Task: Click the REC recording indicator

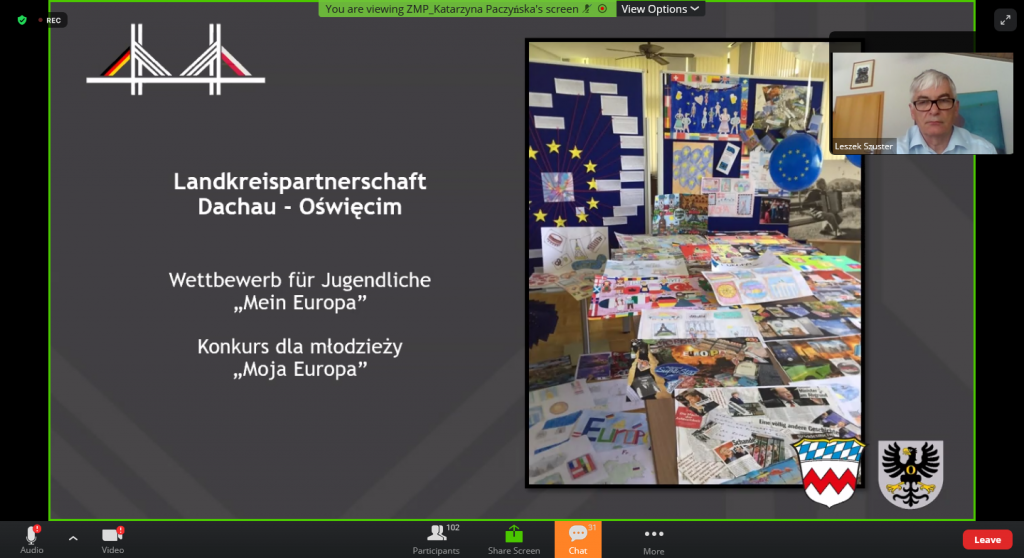Action: [x=50, y=20]
